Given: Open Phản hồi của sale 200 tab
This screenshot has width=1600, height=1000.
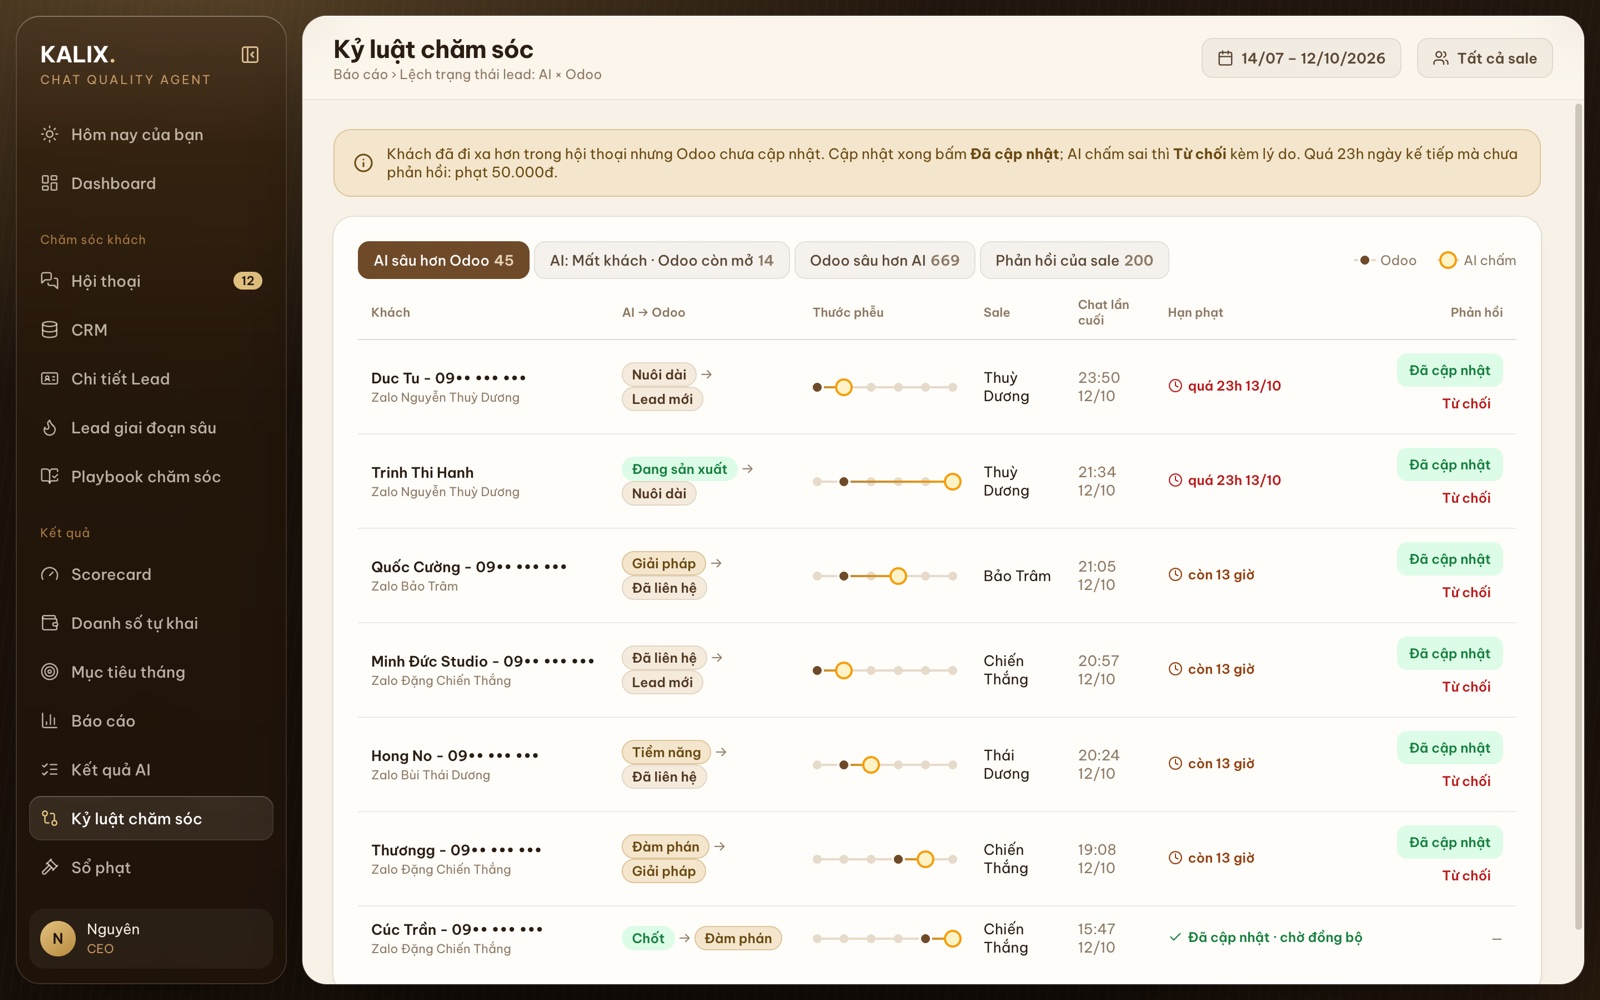Looking at the screenshot, I should click(1074, 260).
